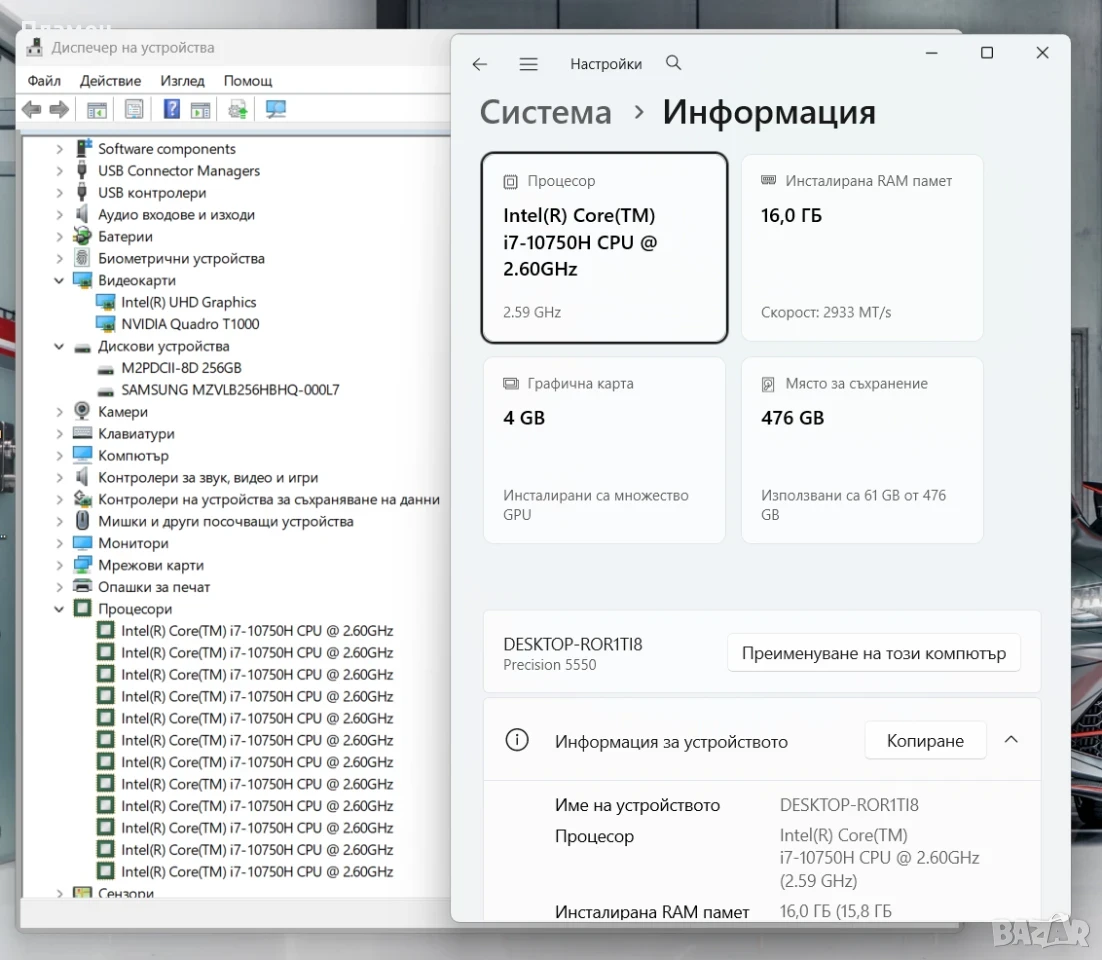
Task: Click Scan for hardware changes monitor icon
Action: (x=276, y=109)
